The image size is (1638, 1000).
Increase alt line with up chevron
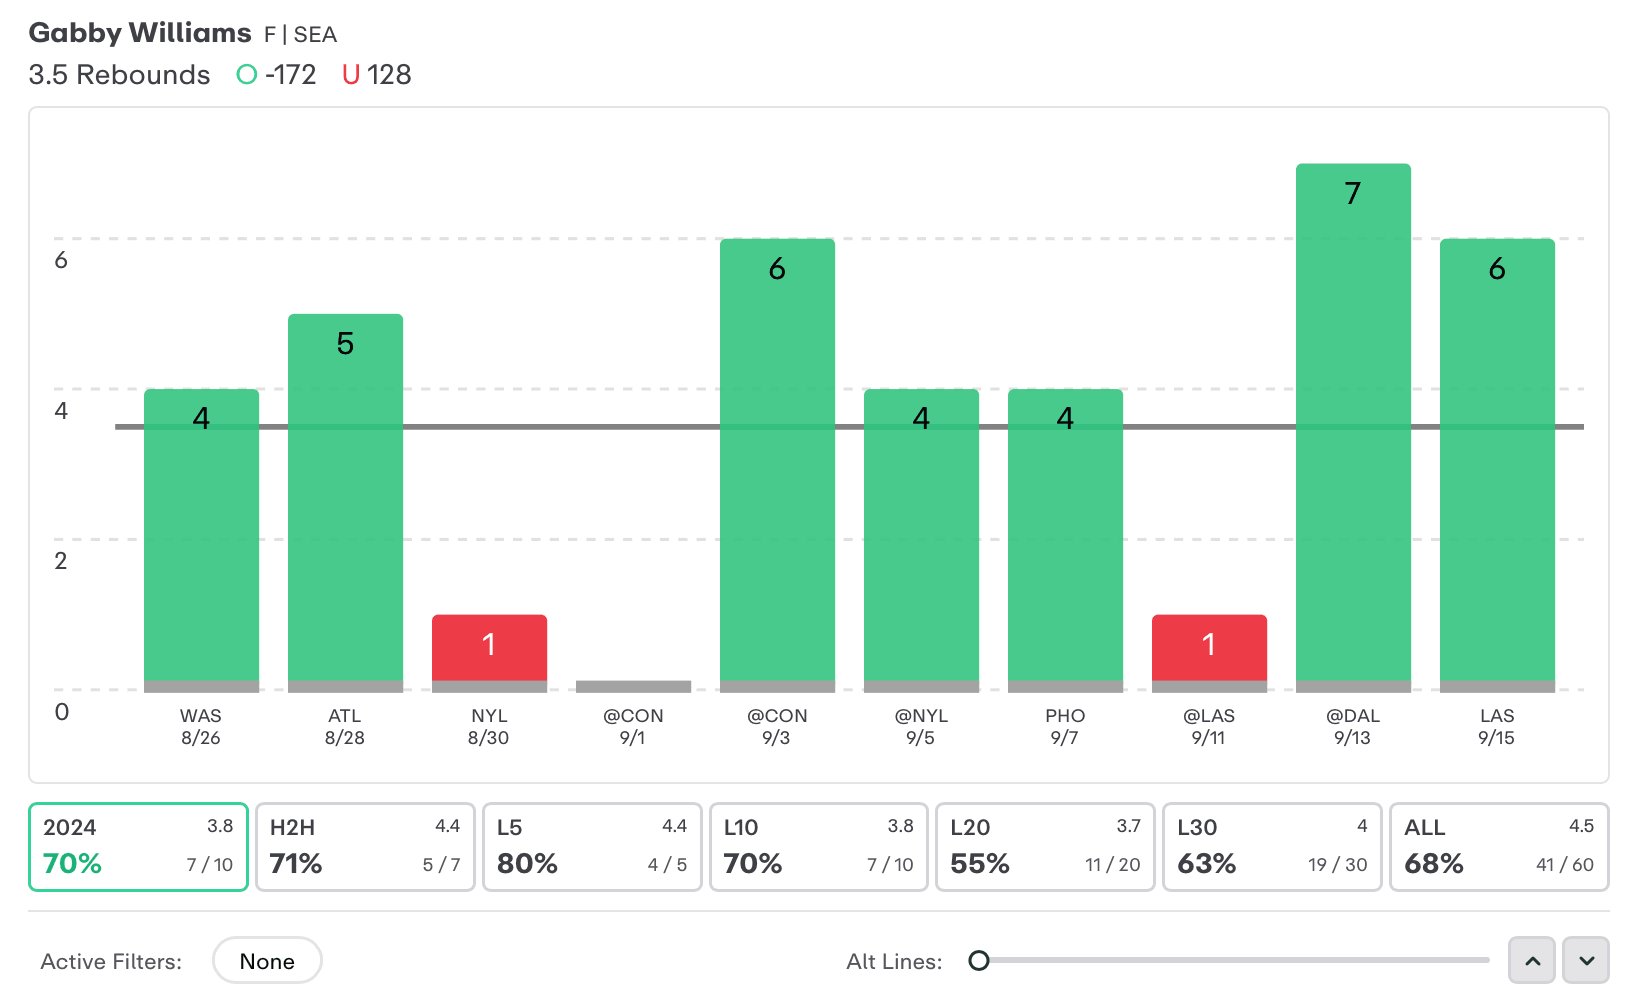(x=1532, y=961)
